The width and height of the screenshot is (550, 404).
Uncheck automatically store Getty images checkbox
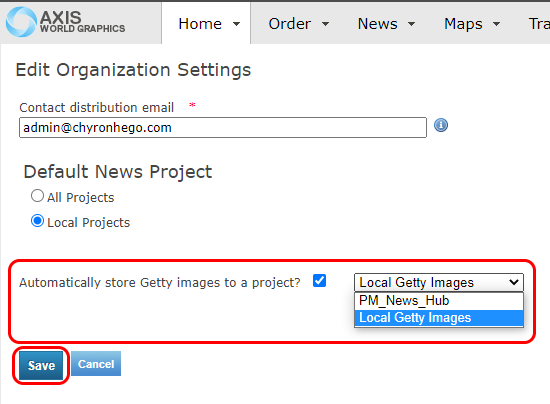pos(319,281)
